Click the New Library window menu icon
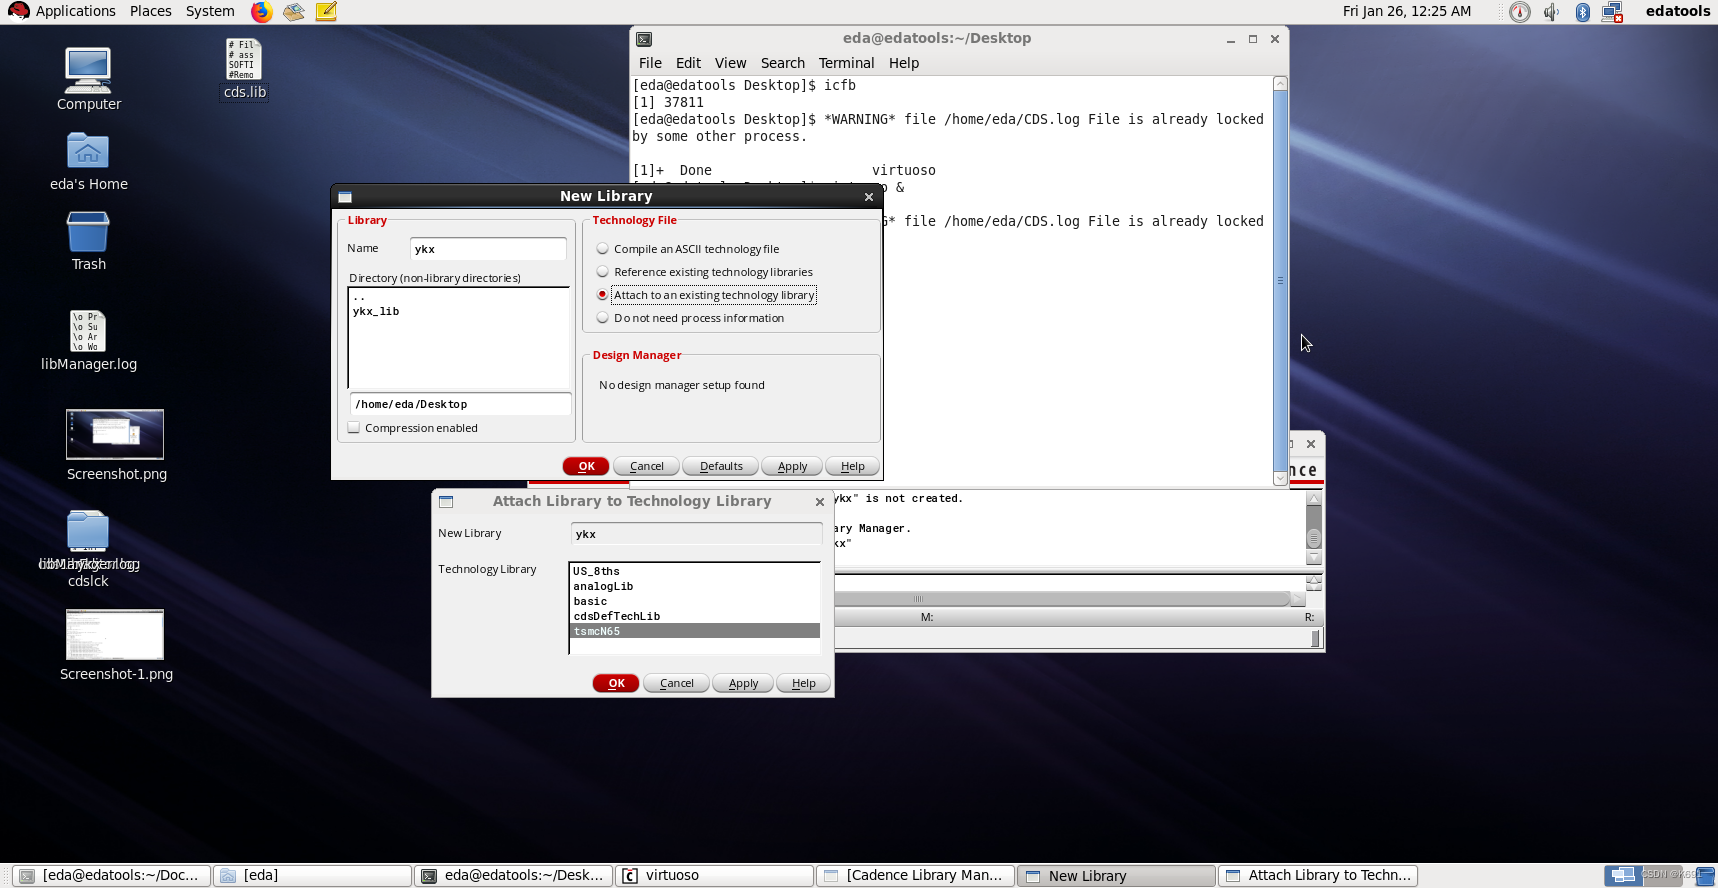This screenshot has width=1718, height=888. tap(345, 197)
